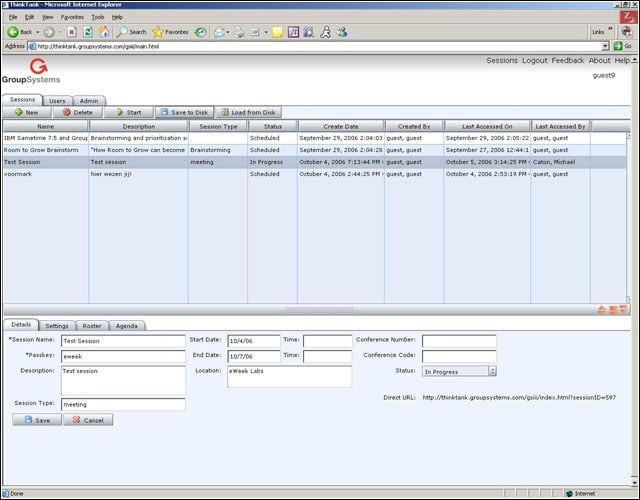The width and height of the screenshot is (640, 500).
Task: Open the Mail icon dropdown arrow
Action: [x=228, y=32]
